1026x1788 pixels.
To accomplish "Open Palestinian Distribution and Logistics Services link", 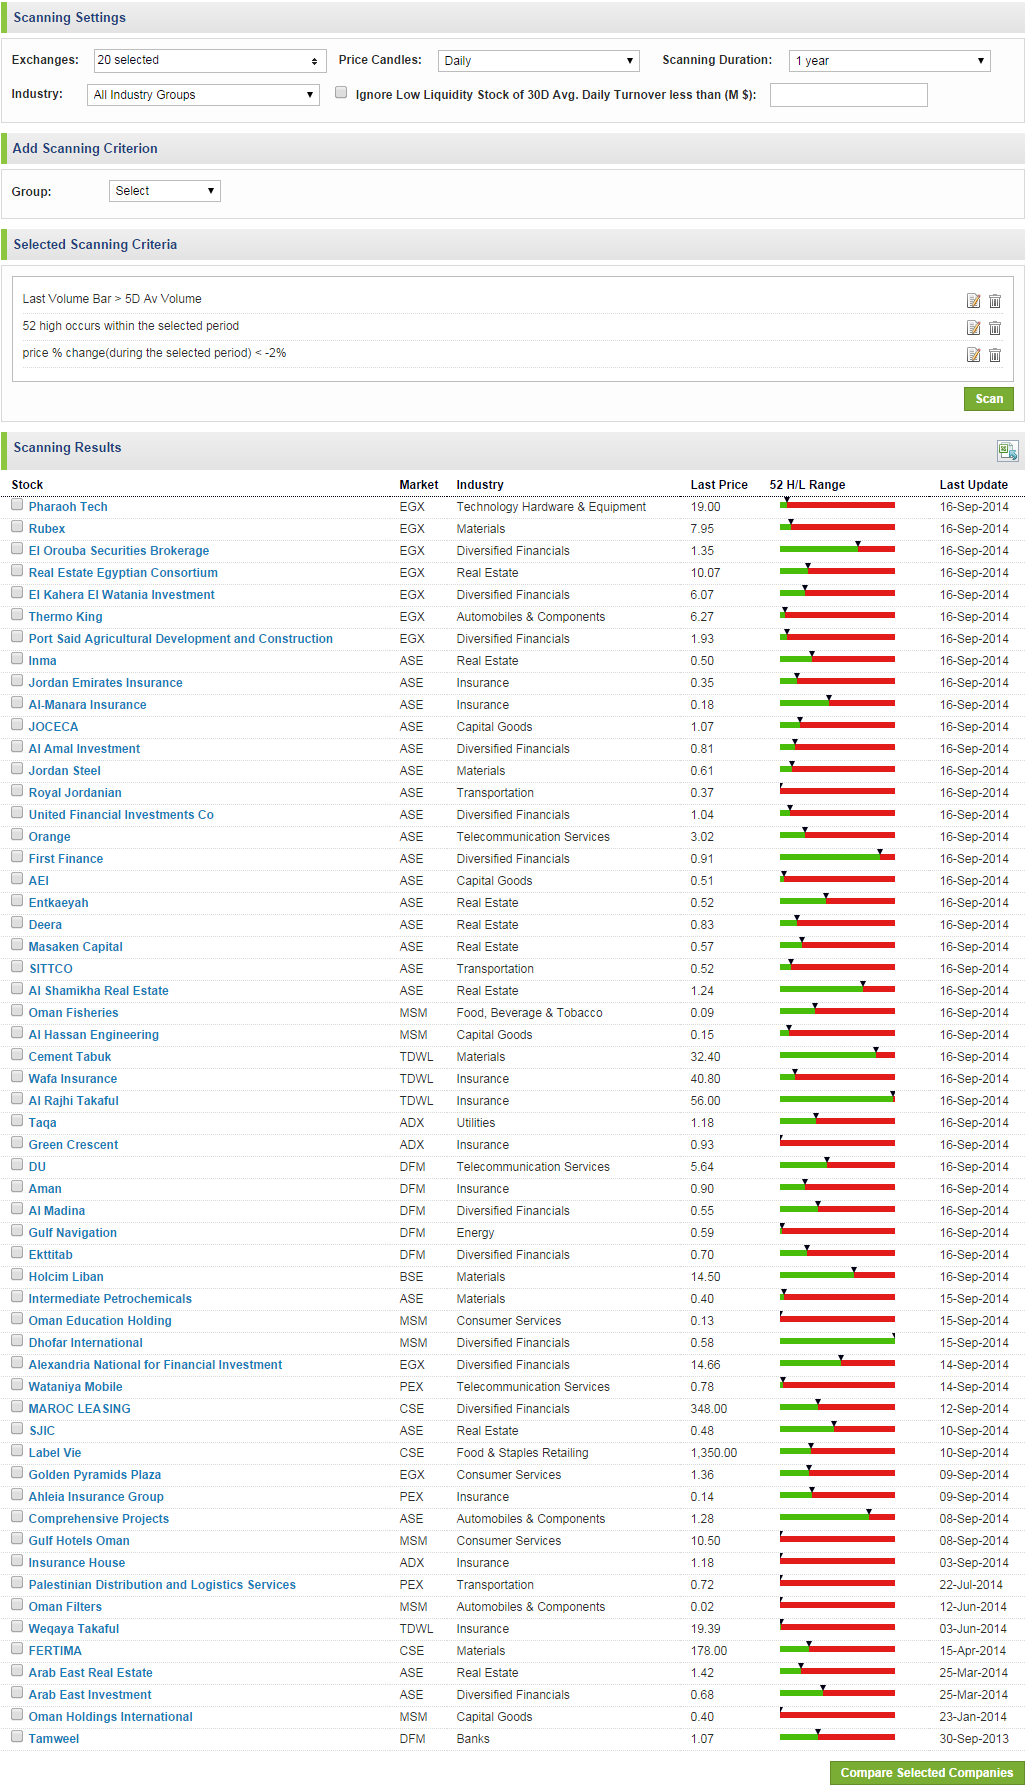I will [162, 1585].
